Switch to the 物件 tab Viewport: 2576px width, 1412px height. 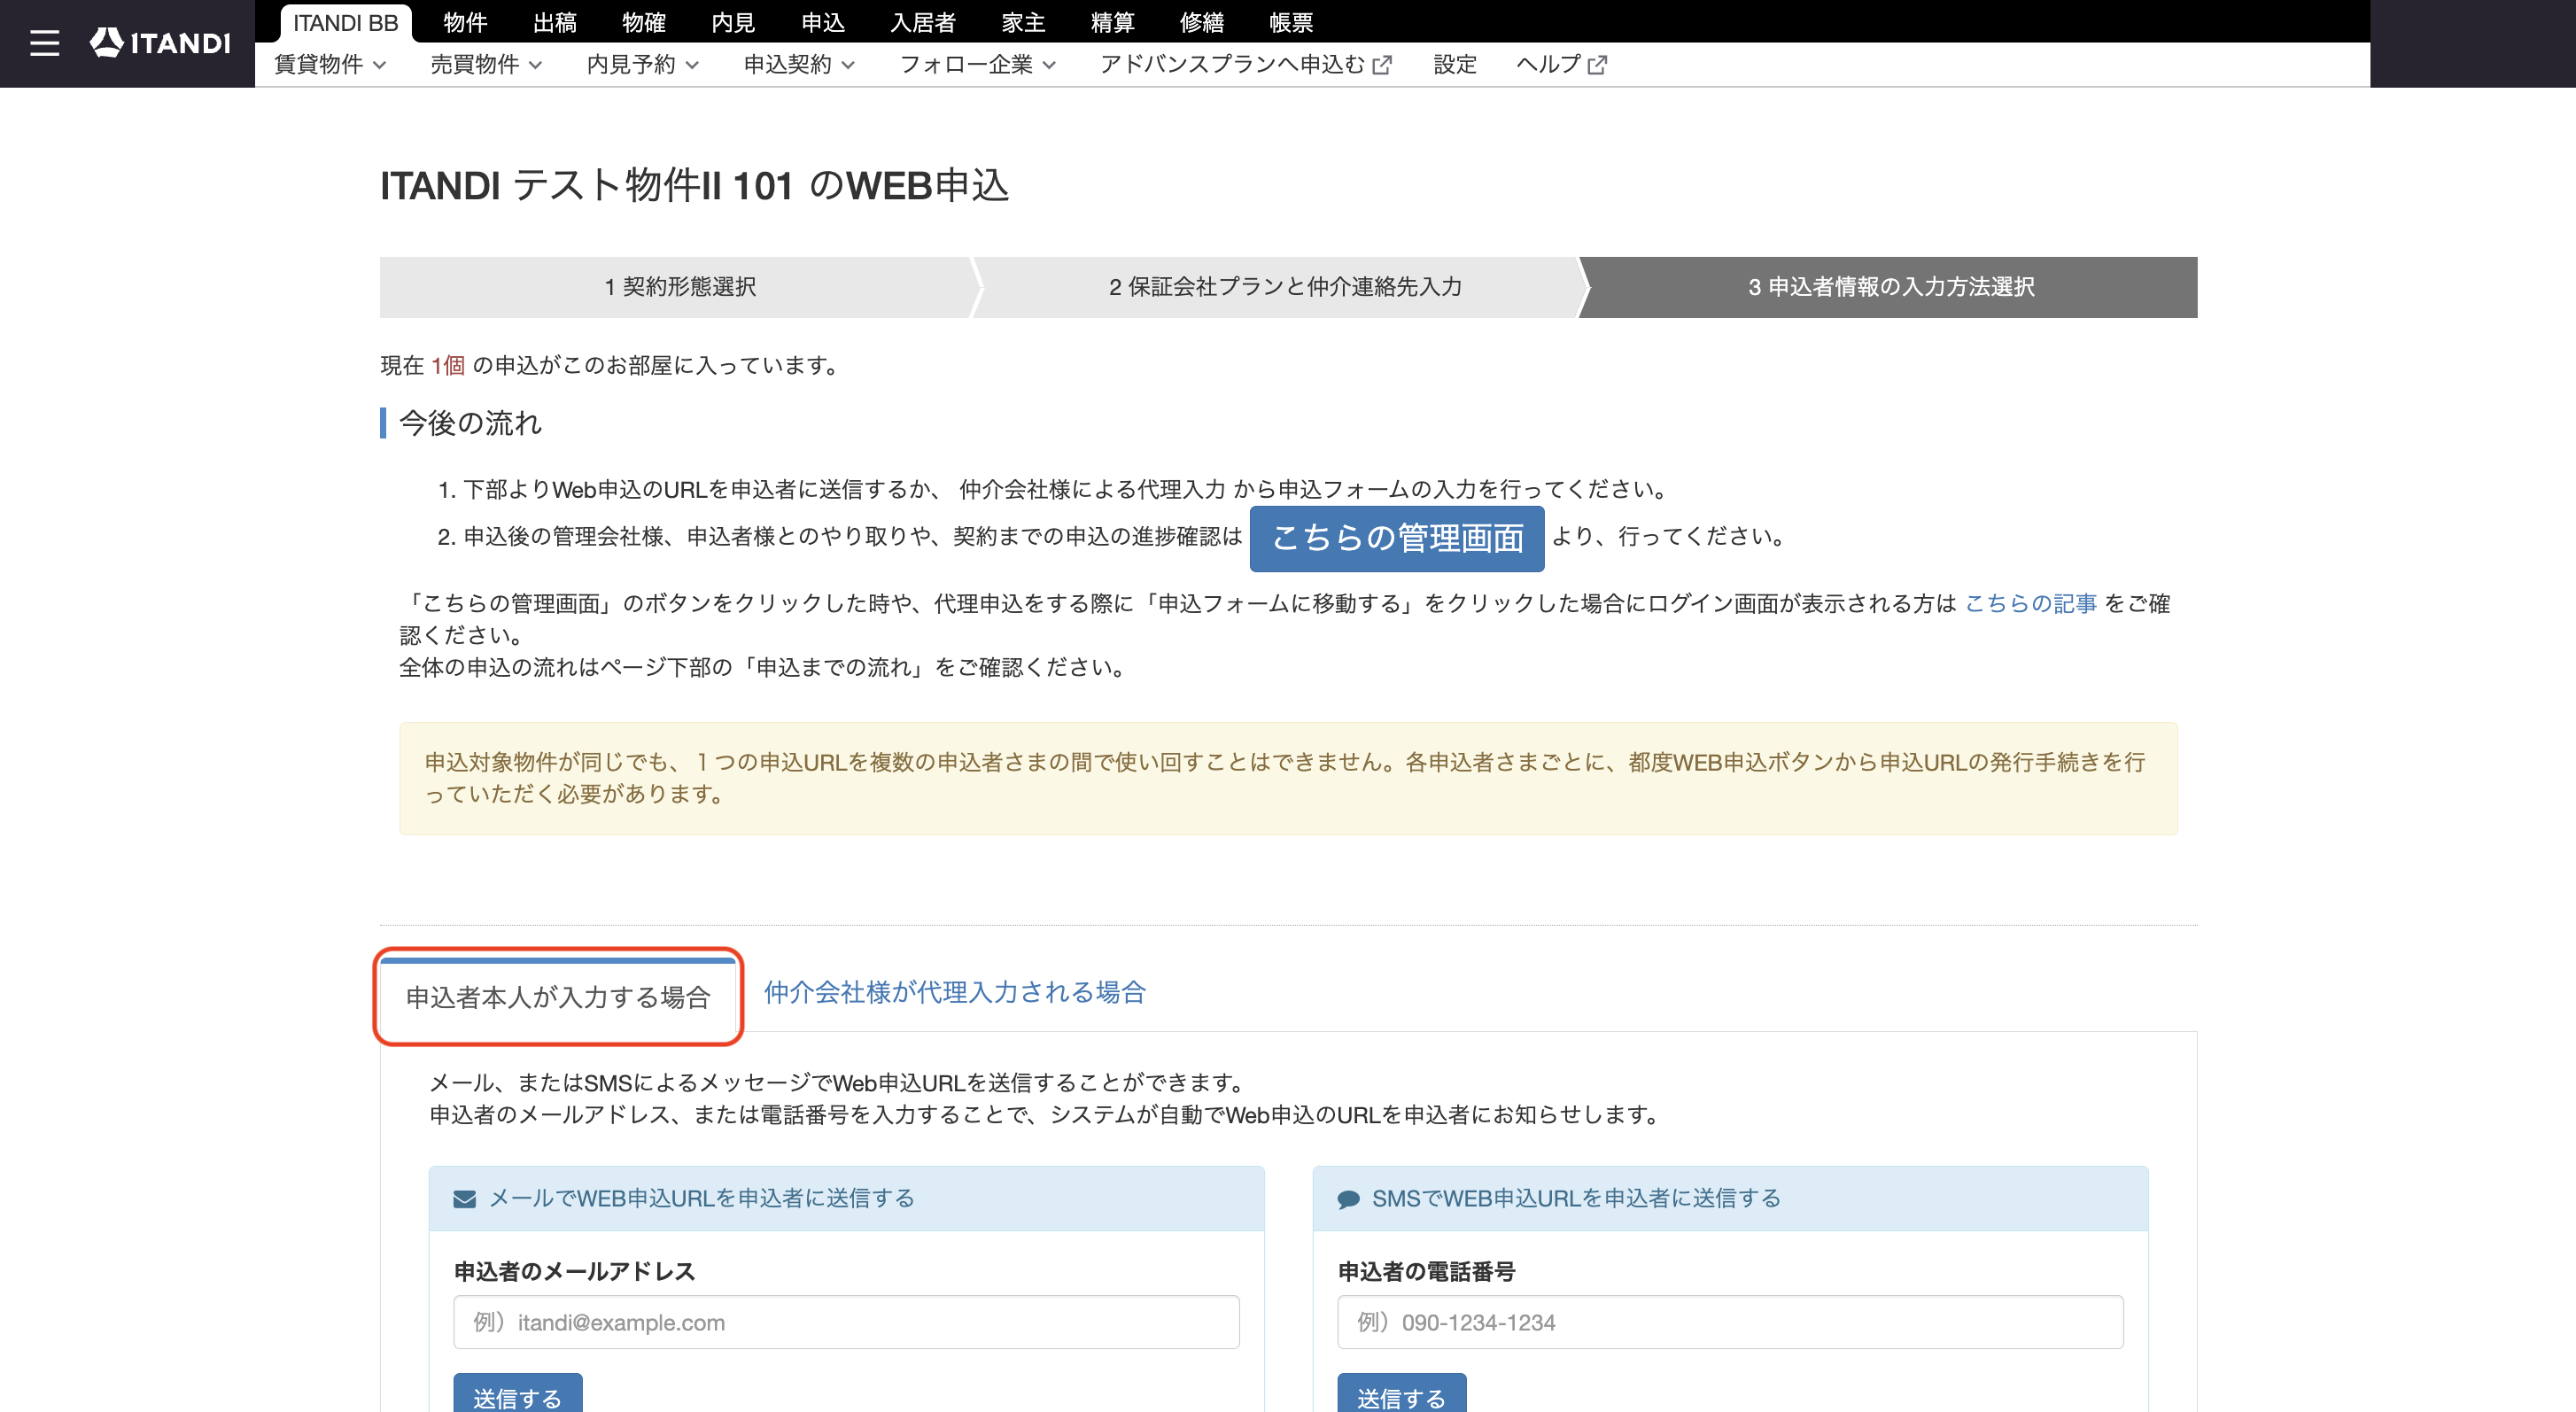[465, 22]
